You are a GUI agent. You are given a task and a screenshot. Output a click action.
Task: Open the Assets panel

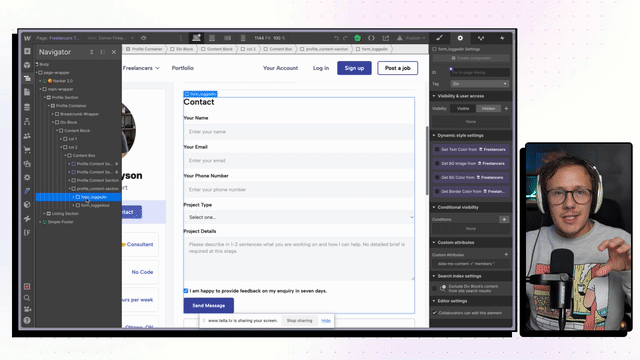coord(27,164)
